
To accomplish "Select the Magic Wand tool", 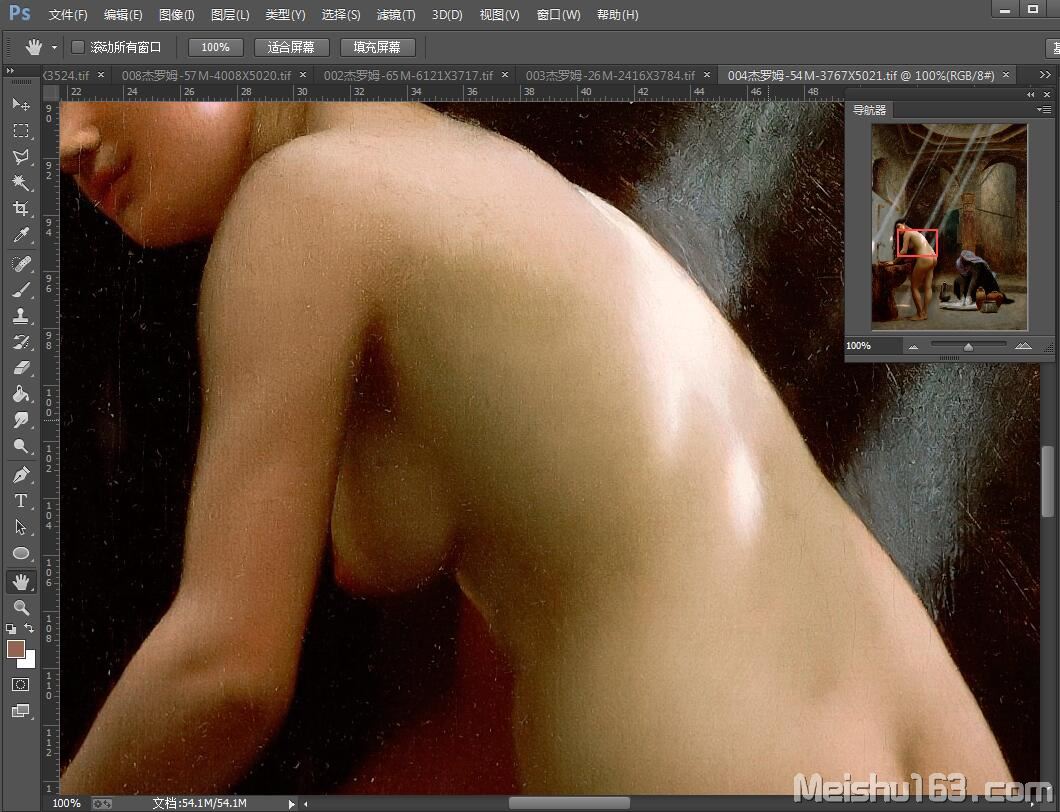I will point(21,183).
